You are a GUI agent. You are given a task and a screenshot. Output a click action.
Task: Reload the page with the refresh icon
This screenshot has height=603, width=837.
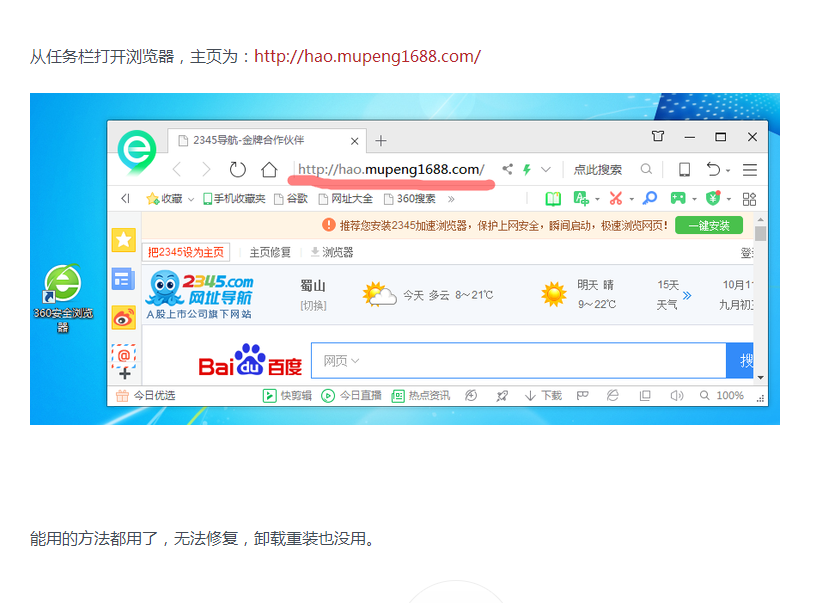click(x=238, y=170)
